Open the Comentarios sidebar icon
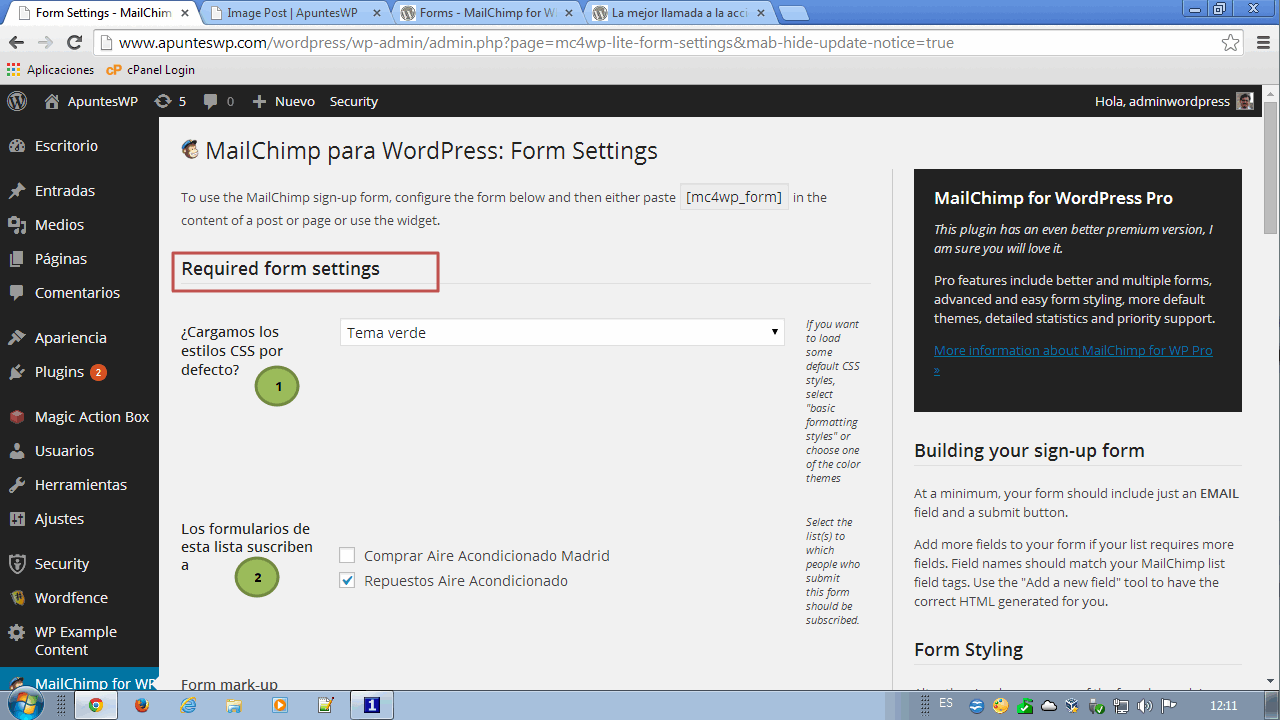 [17, 293]
